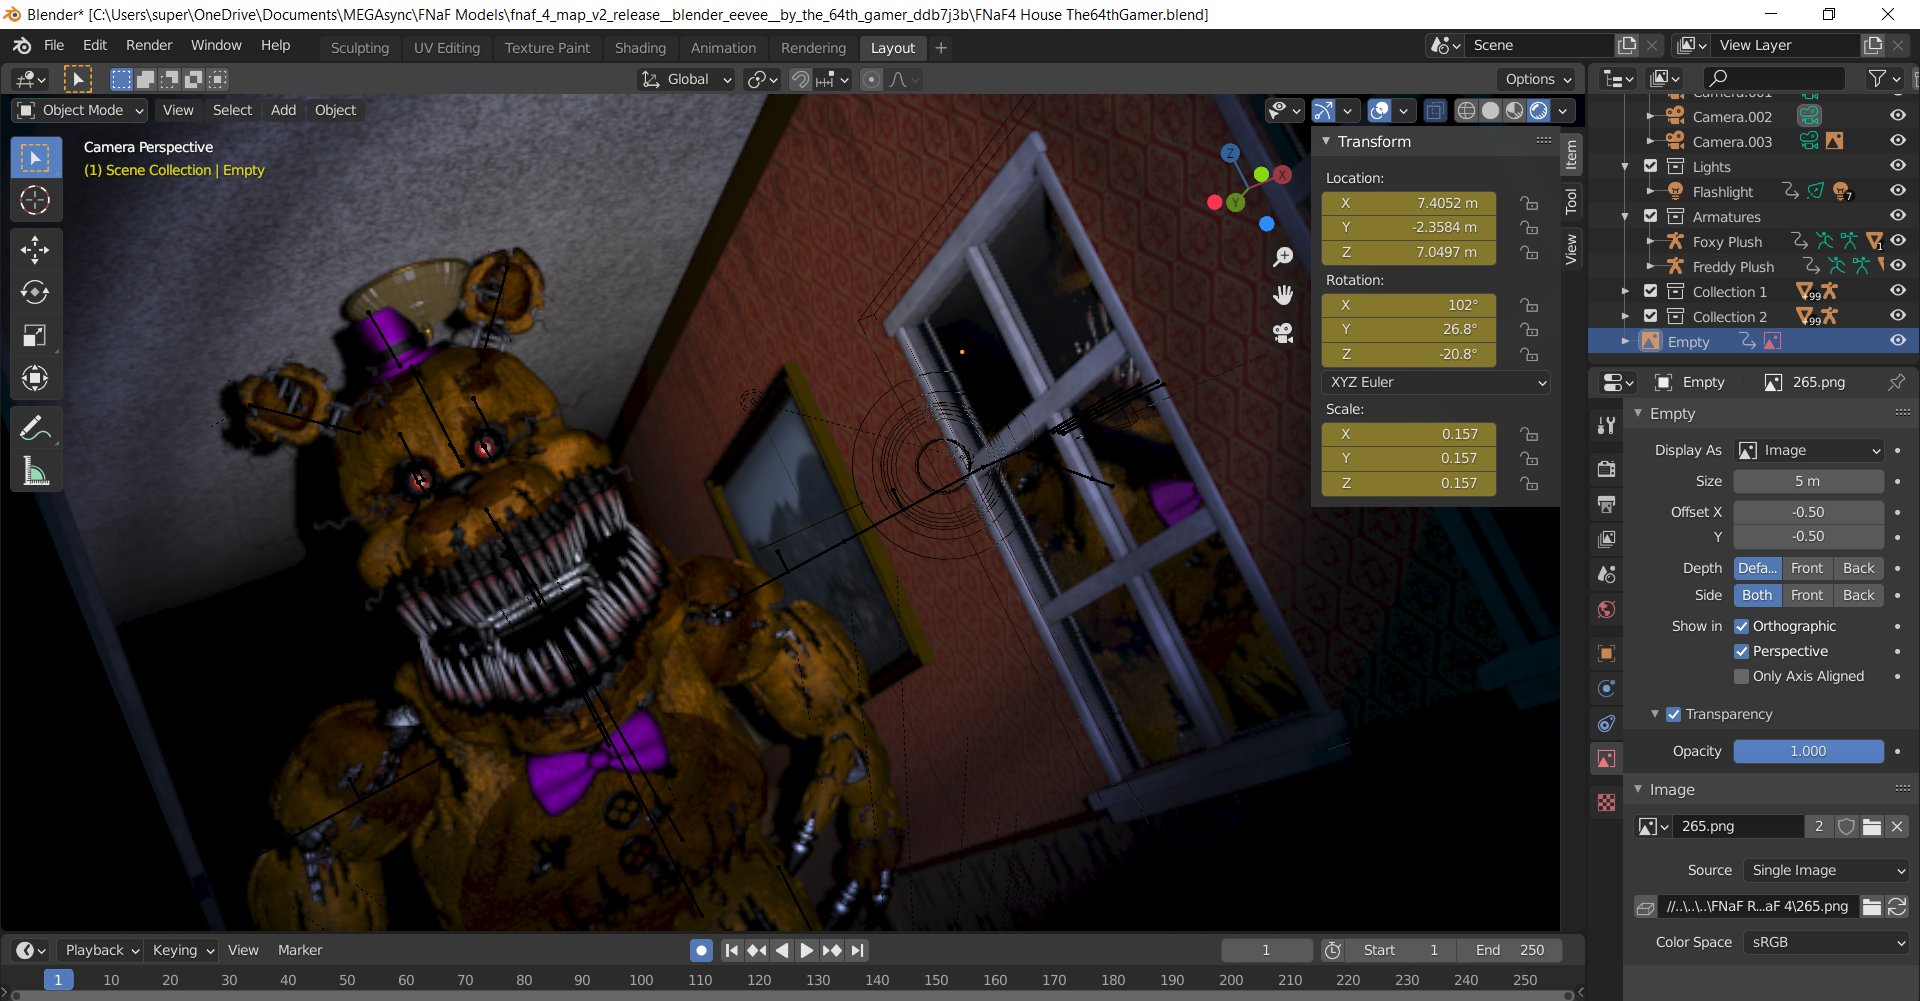This screenshot has width=1920, height=1001.
Task: Open the Output properties tab
Action: tap(1606, 504)
